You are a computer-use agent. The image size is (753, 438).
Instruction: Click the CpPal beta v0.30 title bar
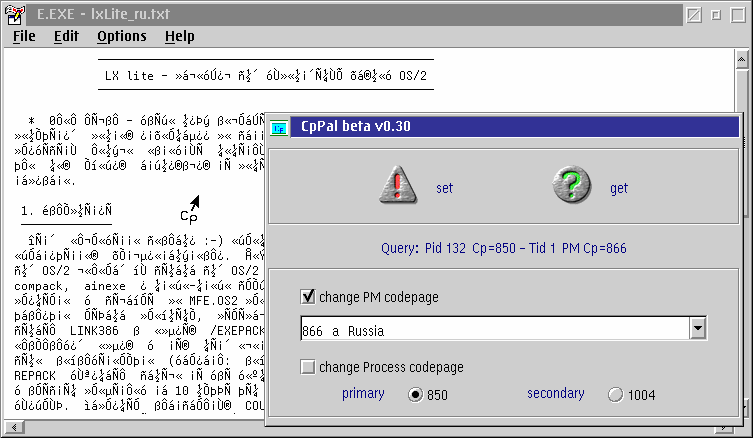[514, 127]
